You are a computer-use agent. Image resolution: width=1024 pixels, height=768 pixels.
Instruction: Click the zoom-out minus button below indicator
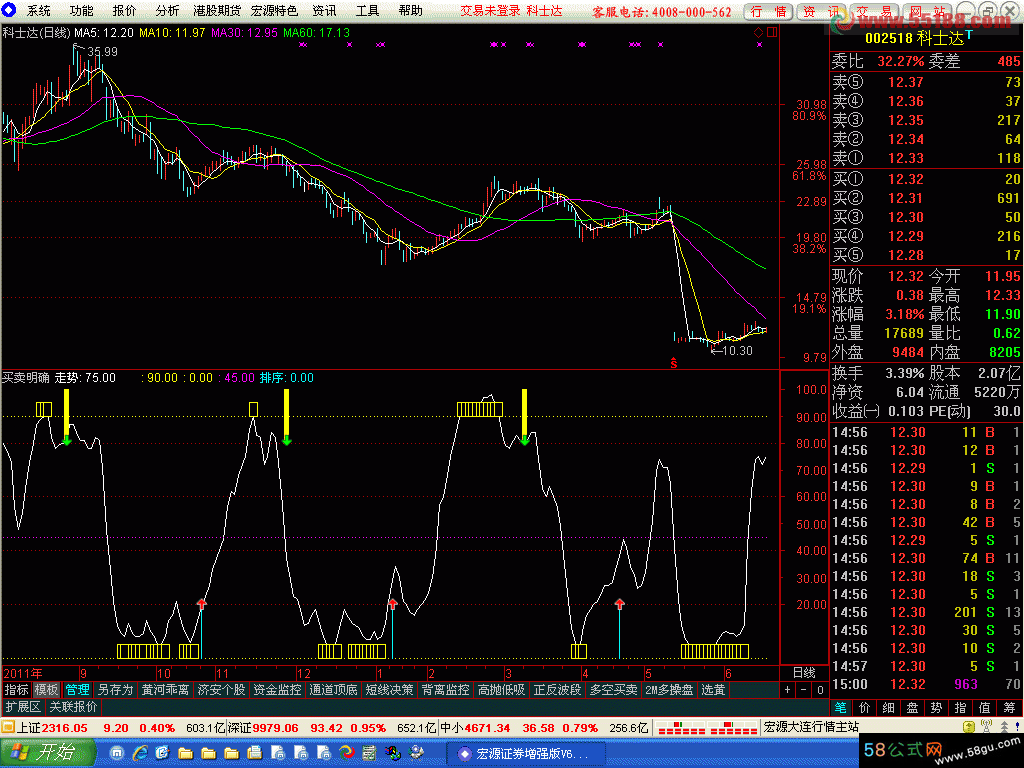tap(803, 690)
